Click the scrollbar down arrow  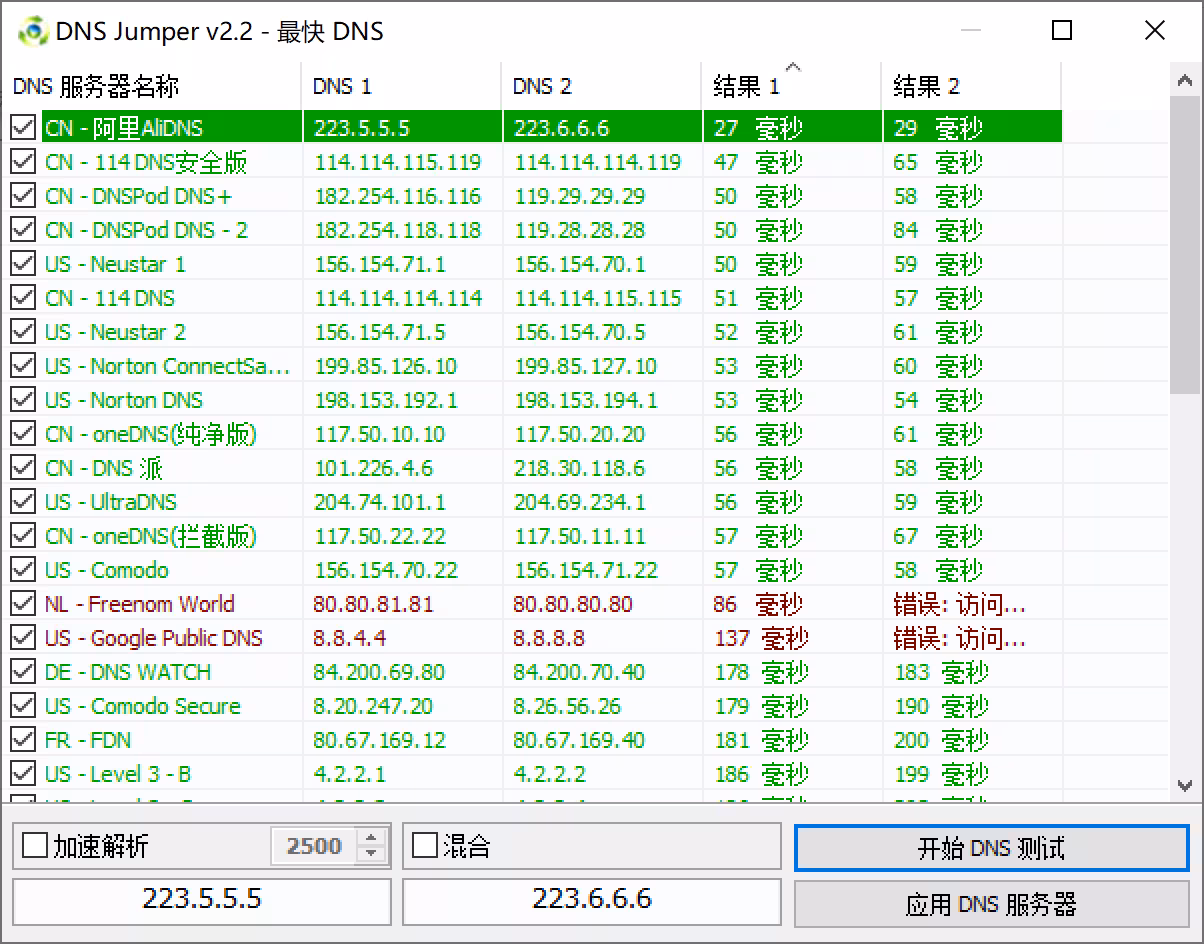click(x=1185, y=785)
